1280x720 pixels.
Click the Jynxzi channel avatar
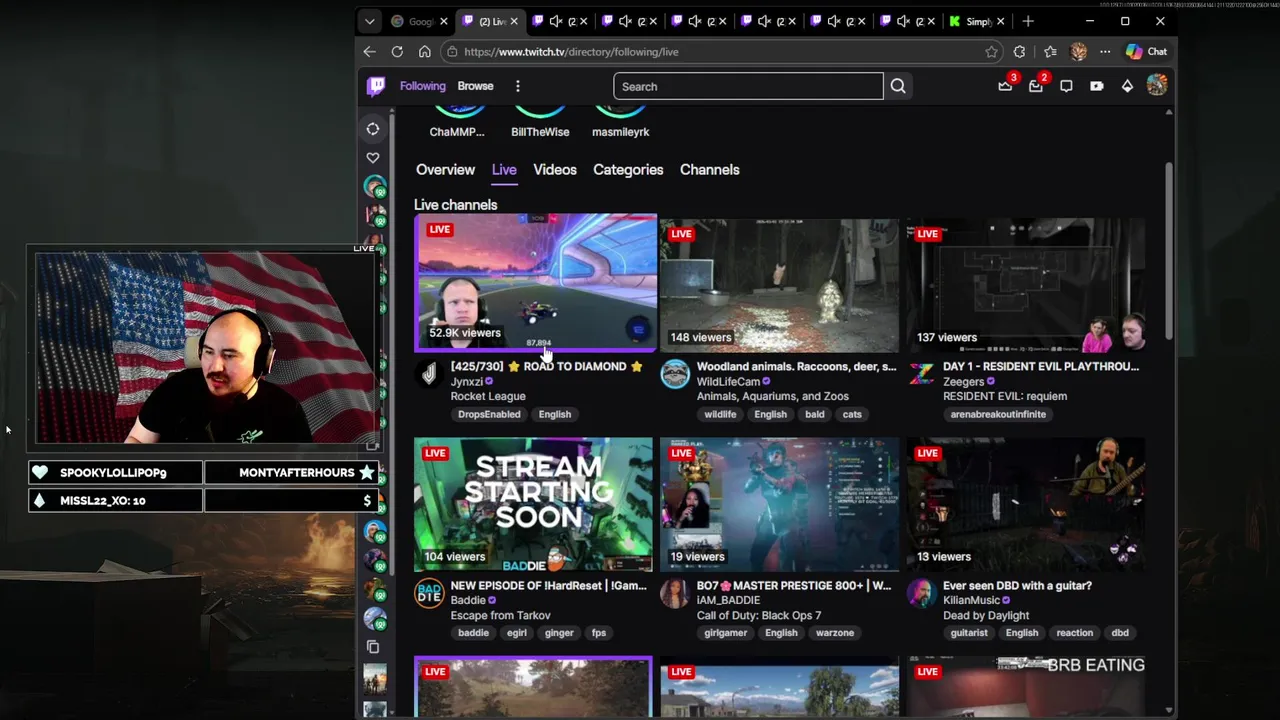coord(429,374)
